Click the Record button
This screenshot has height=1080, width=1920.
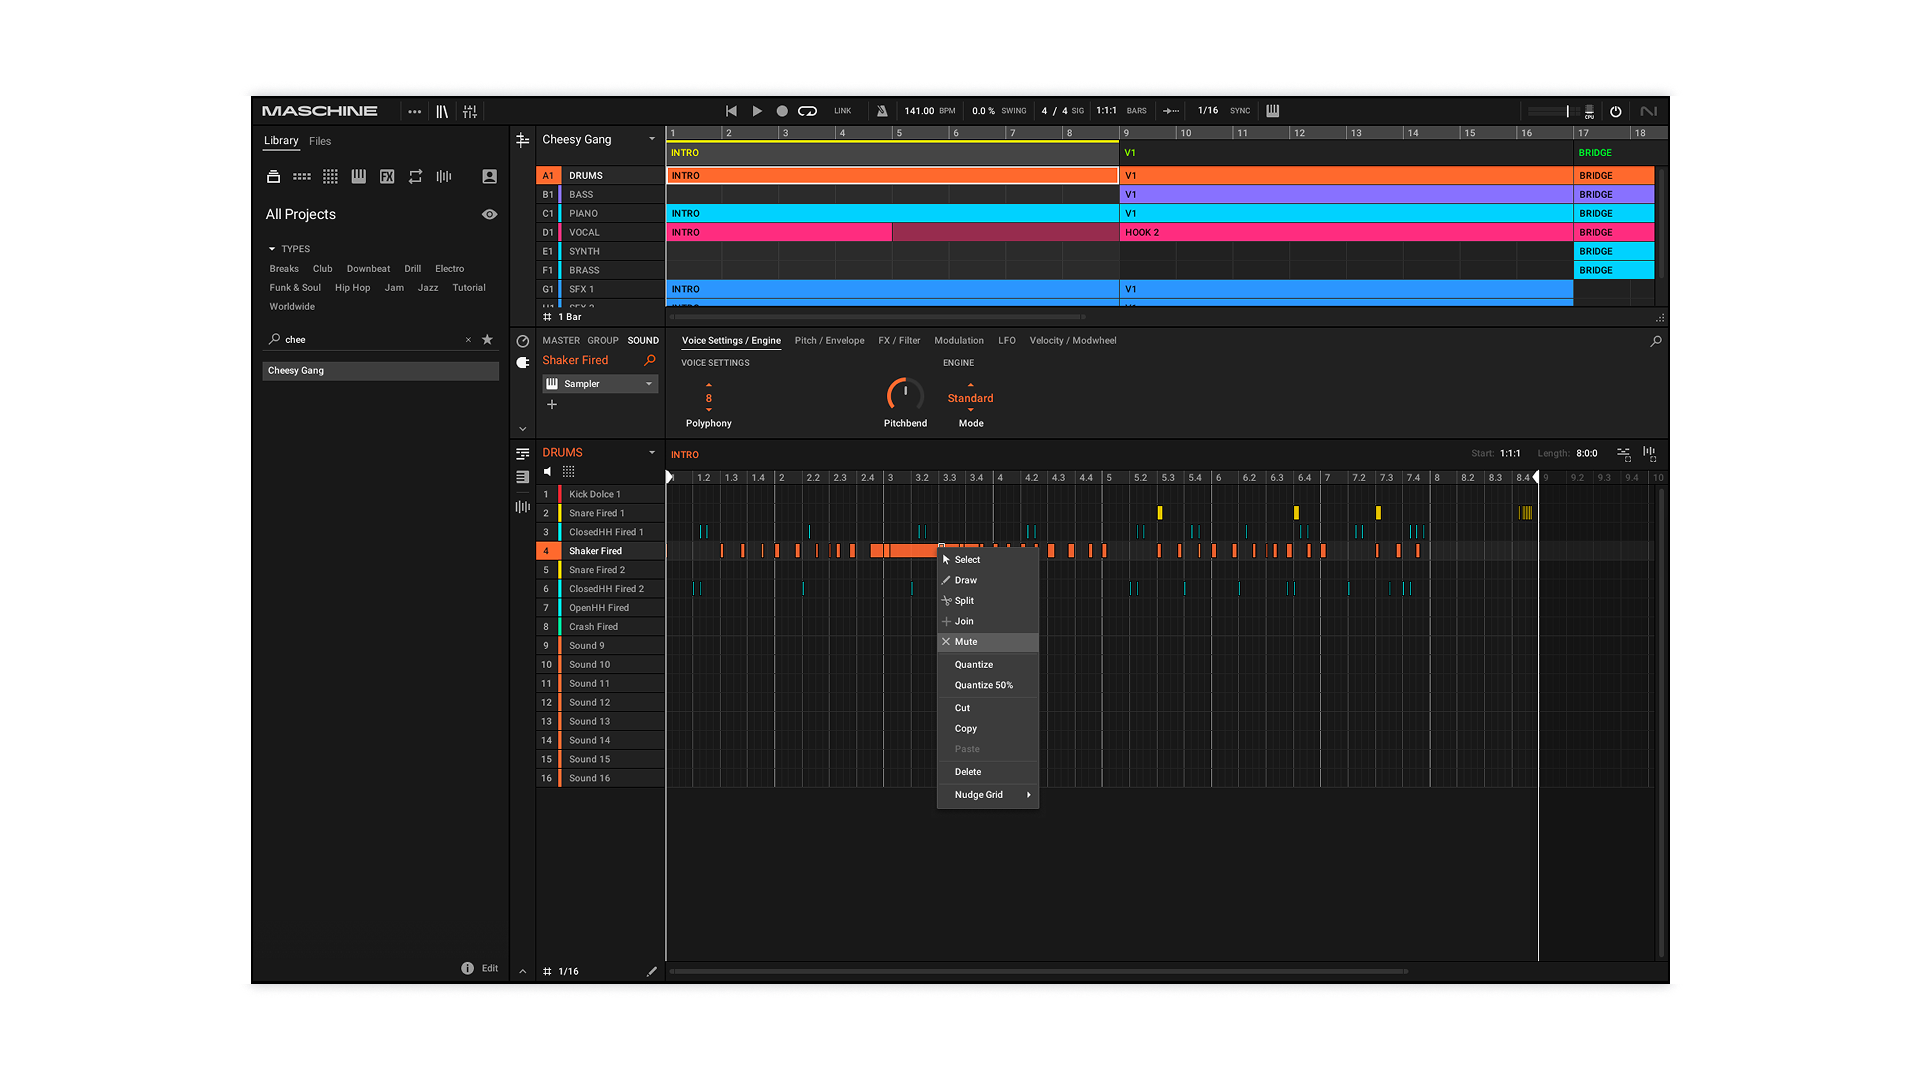click(x=782, y=111)
